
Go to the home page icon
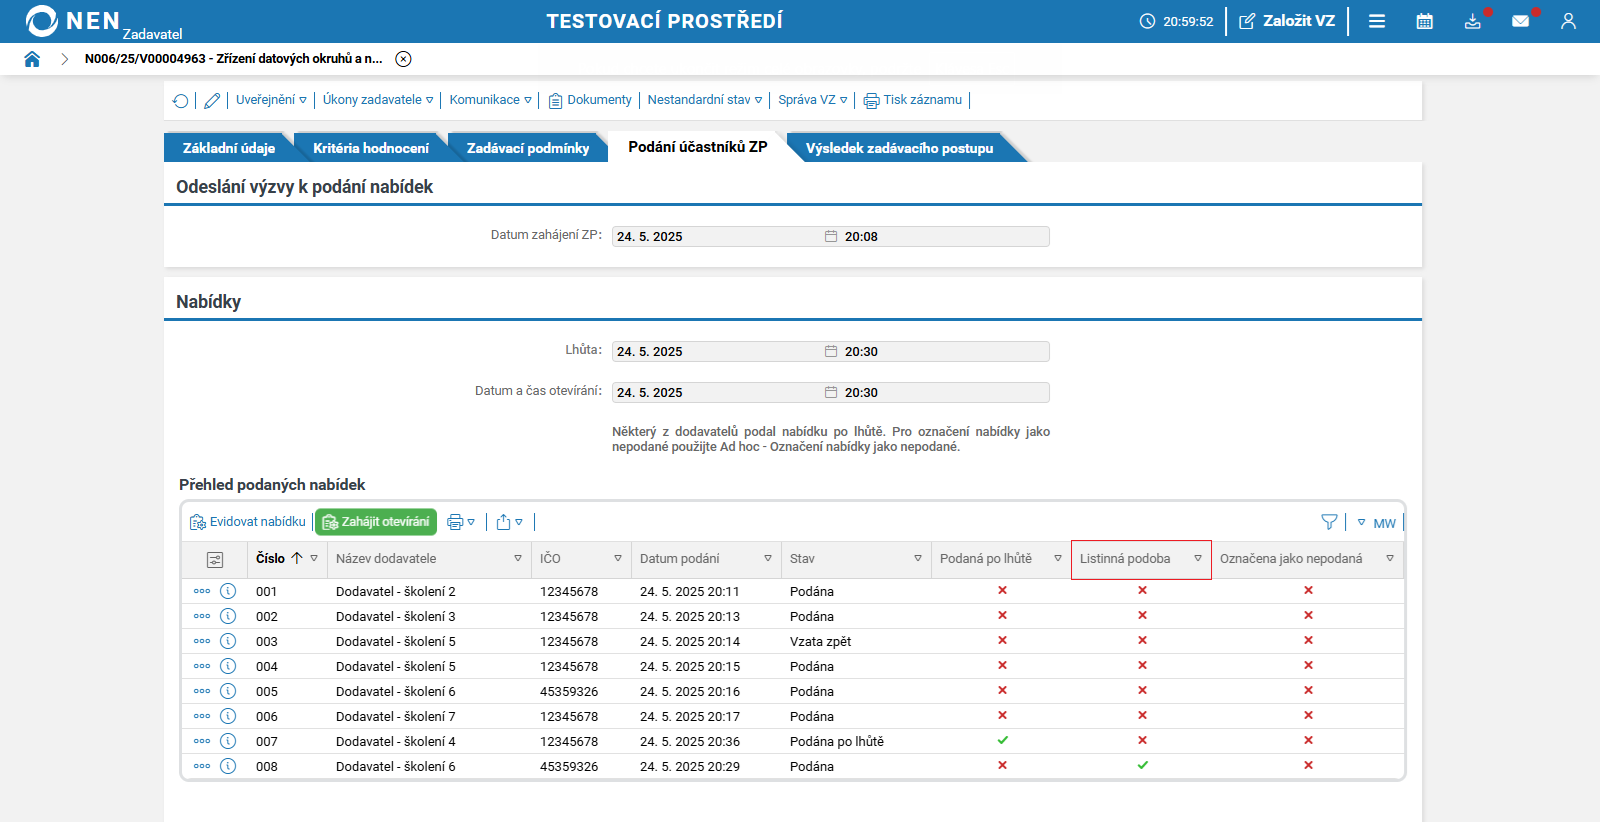(32, 59)
